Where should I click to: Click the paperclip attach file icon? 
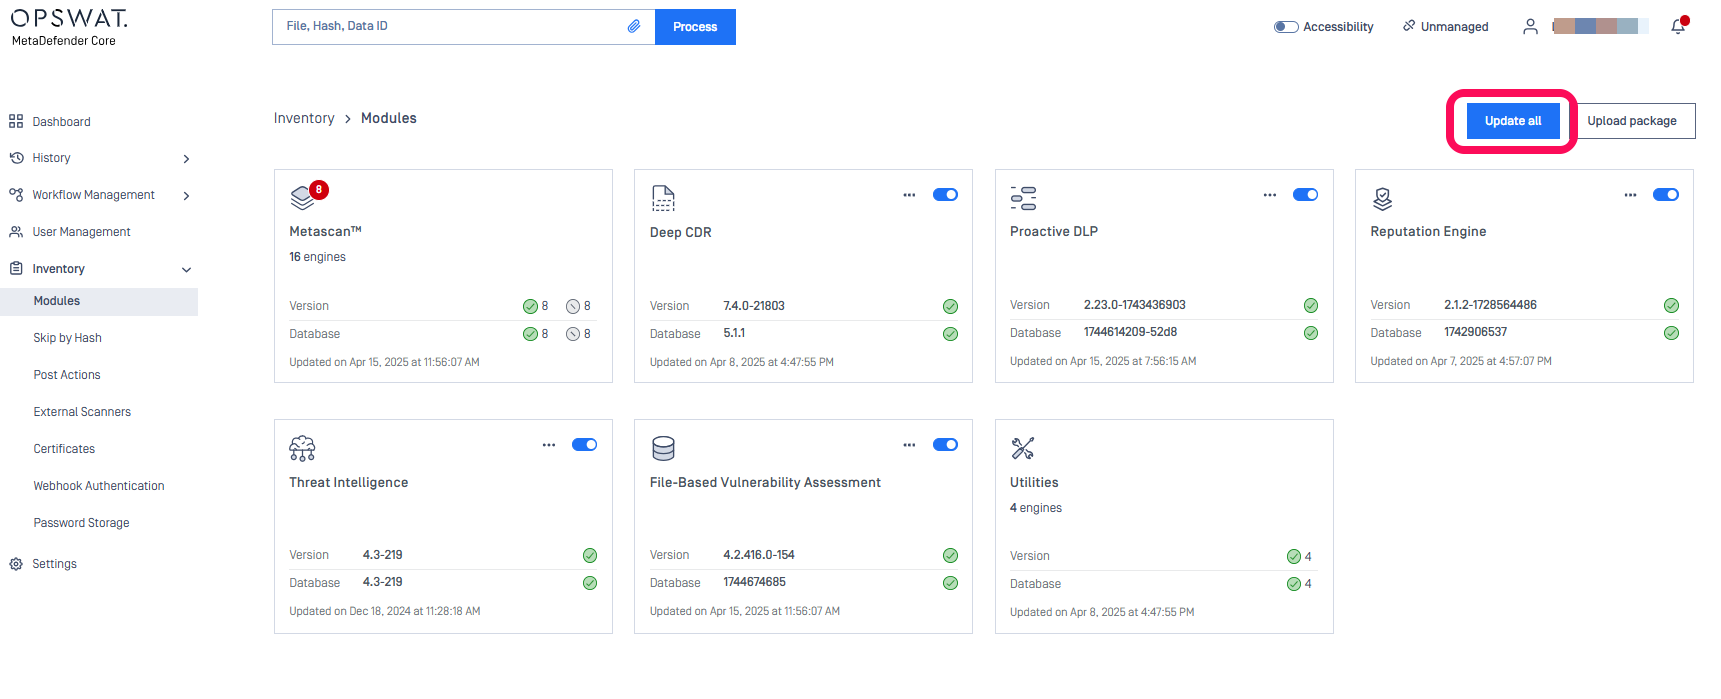coord(634,27)
